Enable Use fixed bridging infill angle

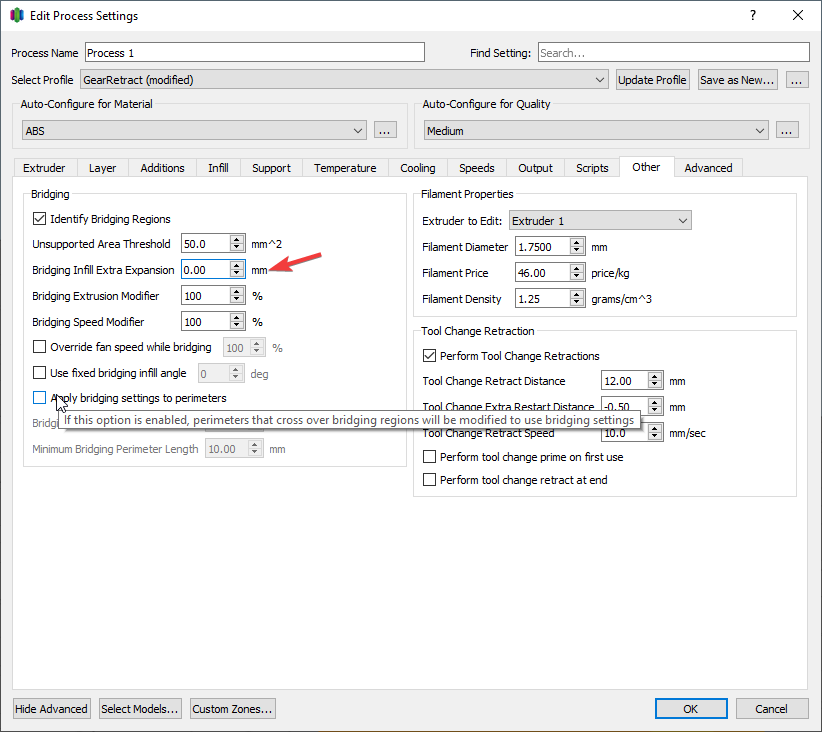point(39,373)
